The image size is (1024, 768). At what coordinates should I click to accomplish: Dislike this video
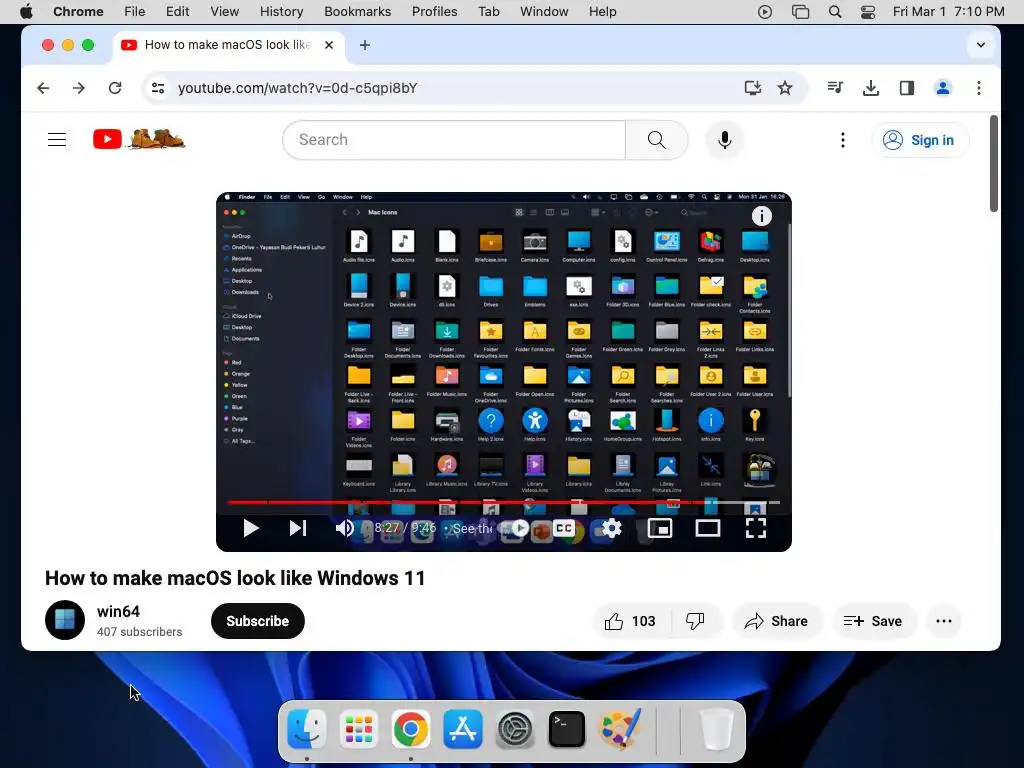[x=696, y=621]
